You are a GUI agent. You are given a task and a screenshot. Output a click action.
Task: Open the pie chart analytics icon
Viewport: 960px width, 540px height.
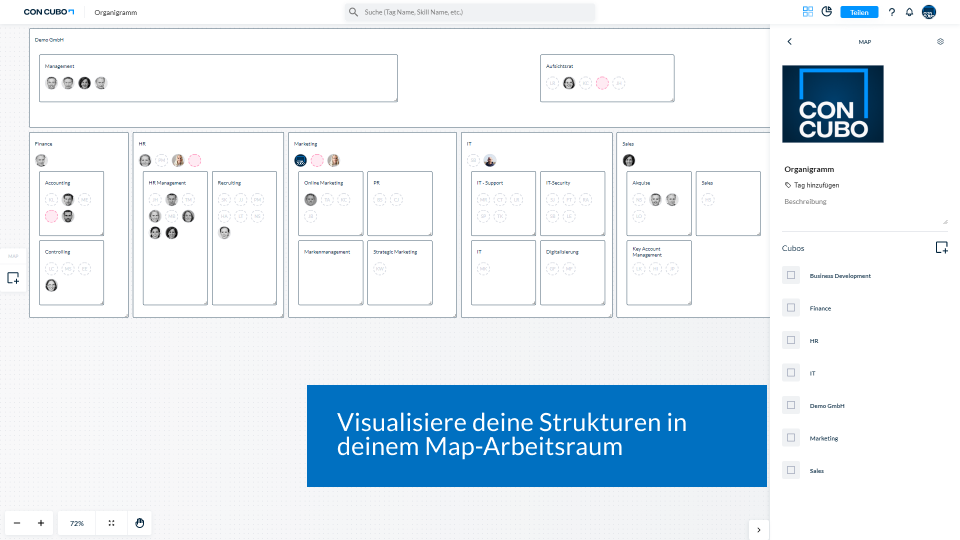coord(827,12)
